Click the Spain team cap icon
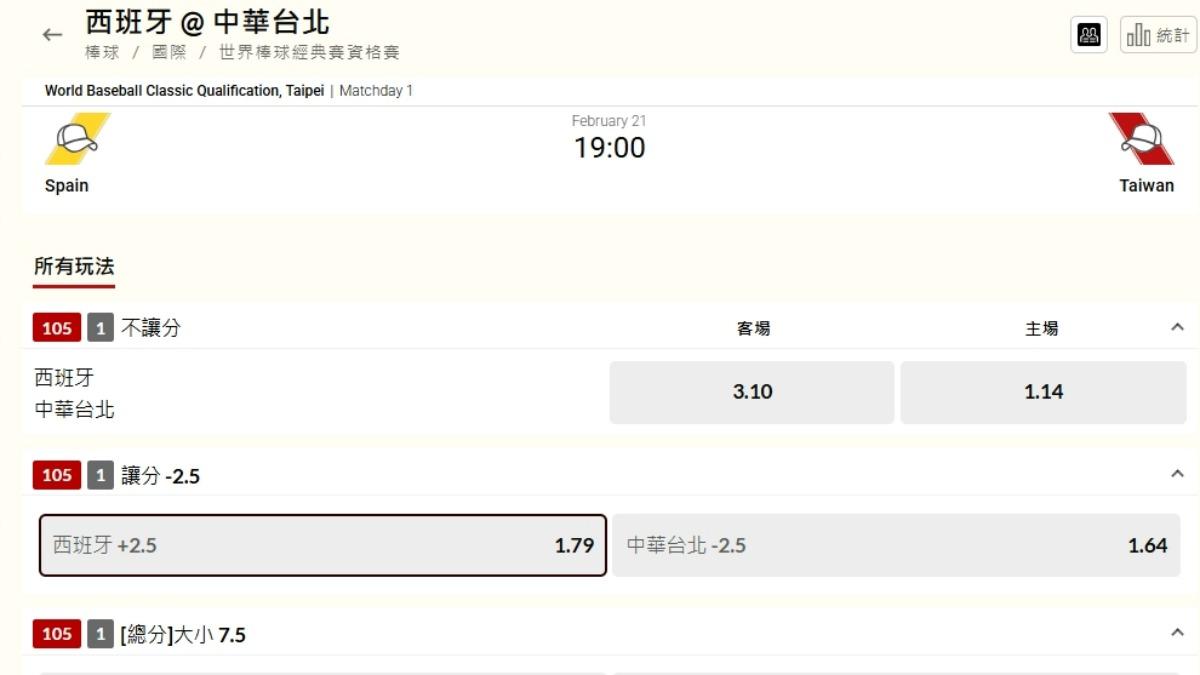1200x675 pixels. point(77,139)
